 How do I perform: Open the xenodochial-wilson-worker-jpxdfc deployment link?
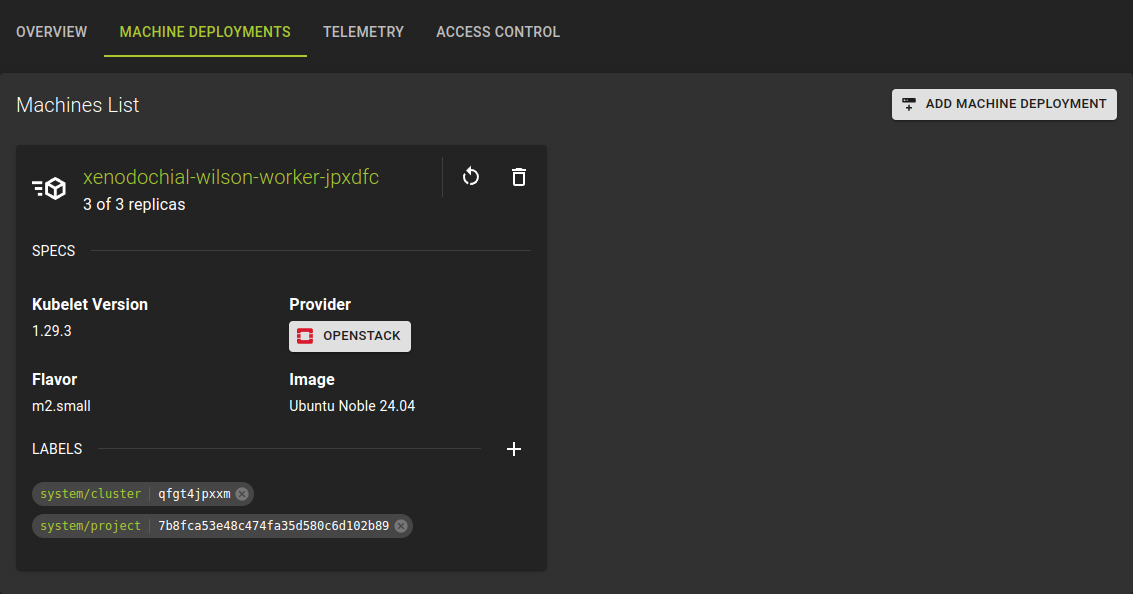click(231, 177)
